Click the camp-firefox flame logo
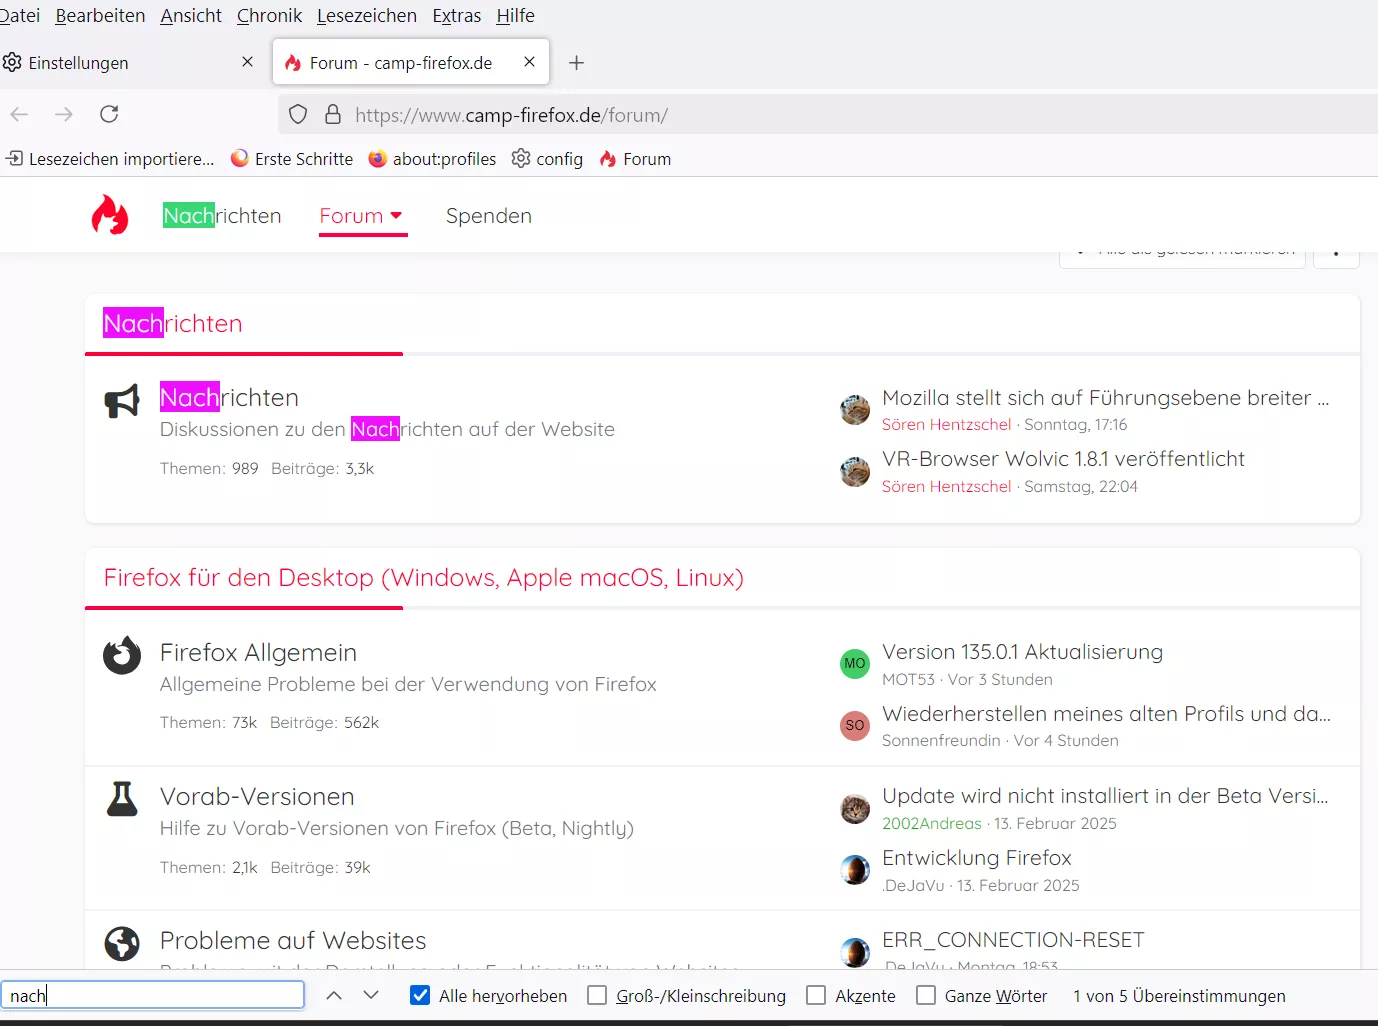Image resolution: width=1378 pixels, height=1026 pixels. (110, 215)
